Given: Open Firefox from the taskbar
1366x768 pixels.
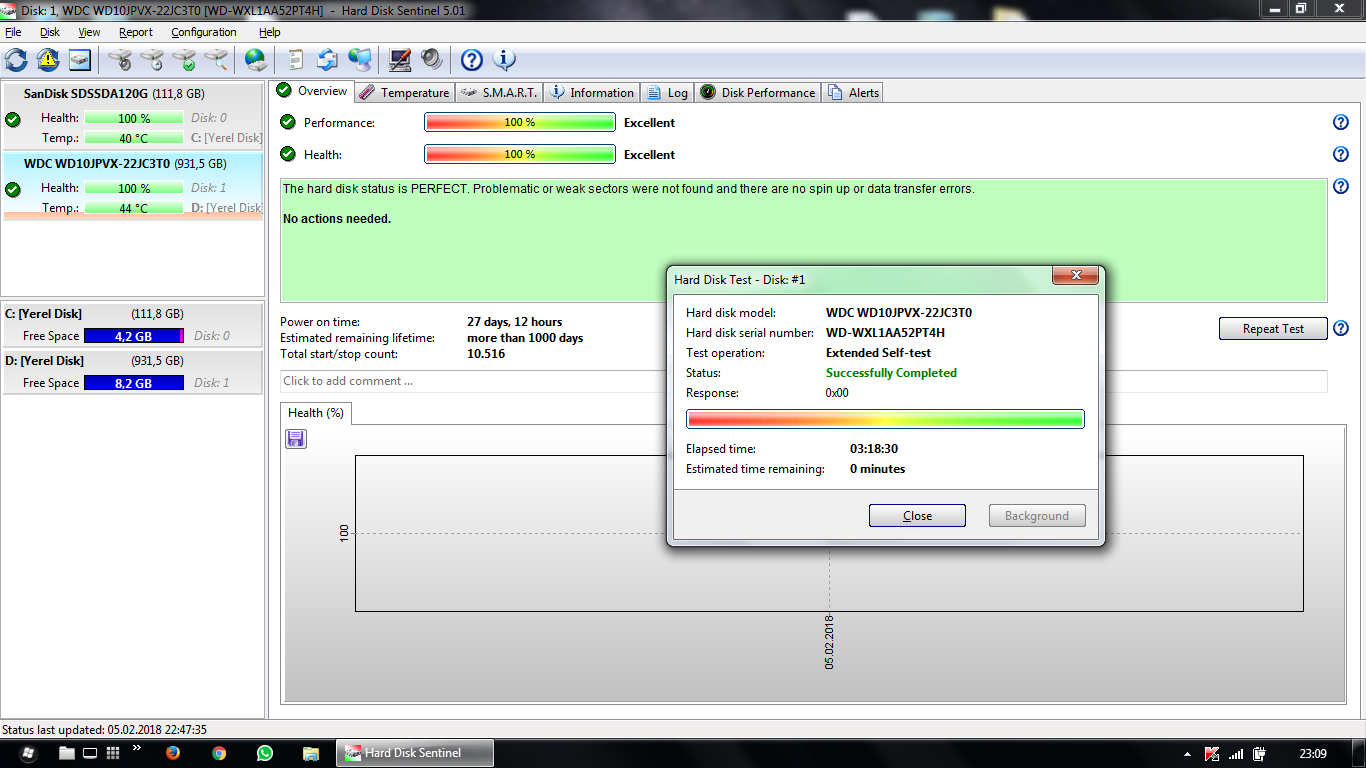Looking at the screenshot, I should [172, 753].
